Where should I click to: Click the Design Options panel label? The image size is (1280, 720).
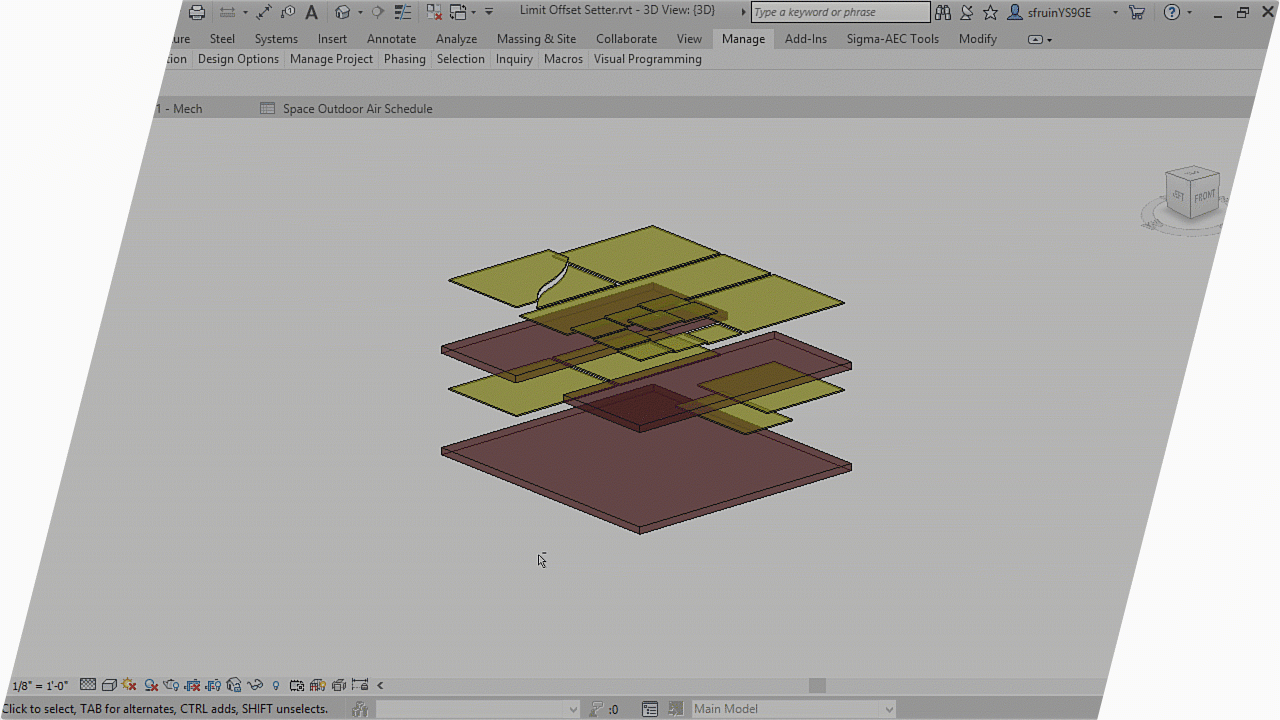coord(238,59)
